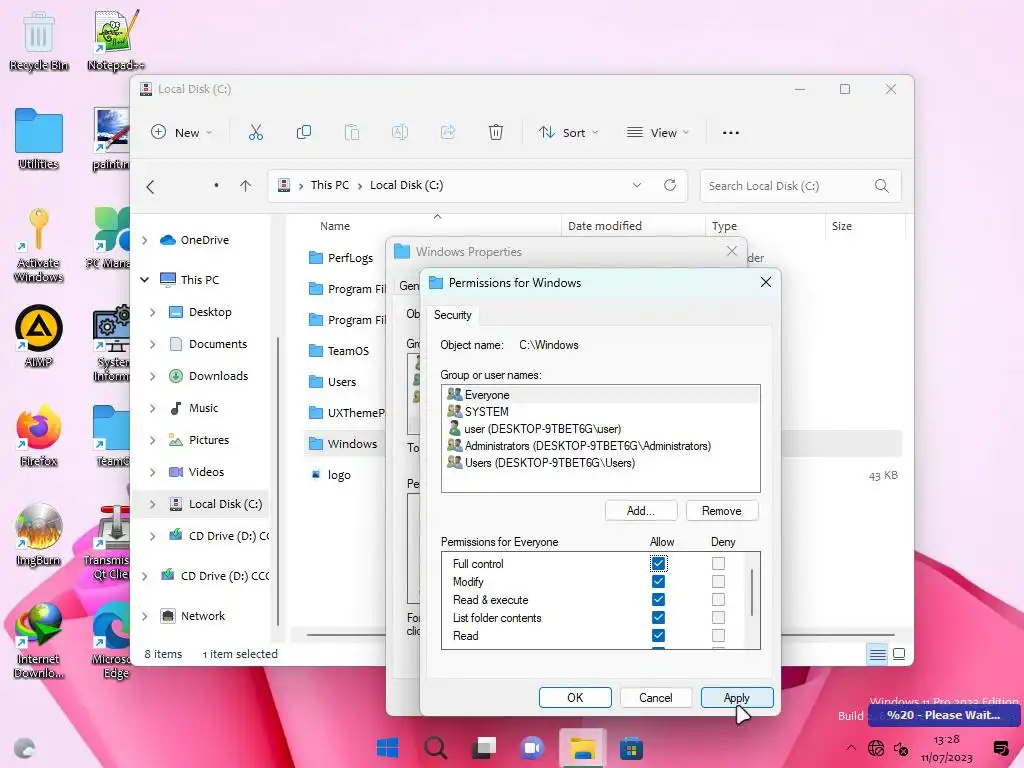Collapse This PC tree node
Image resolution: width=1024 pixels, height=768 pixels.
click(x=145, y=280)
